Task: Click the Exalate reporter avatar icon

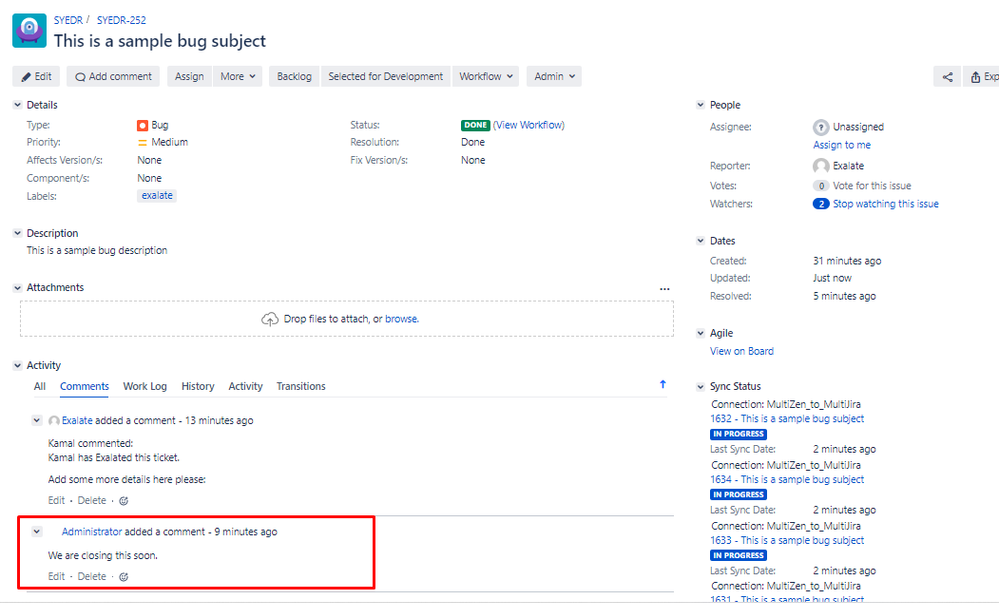Action: click(821, 166)
